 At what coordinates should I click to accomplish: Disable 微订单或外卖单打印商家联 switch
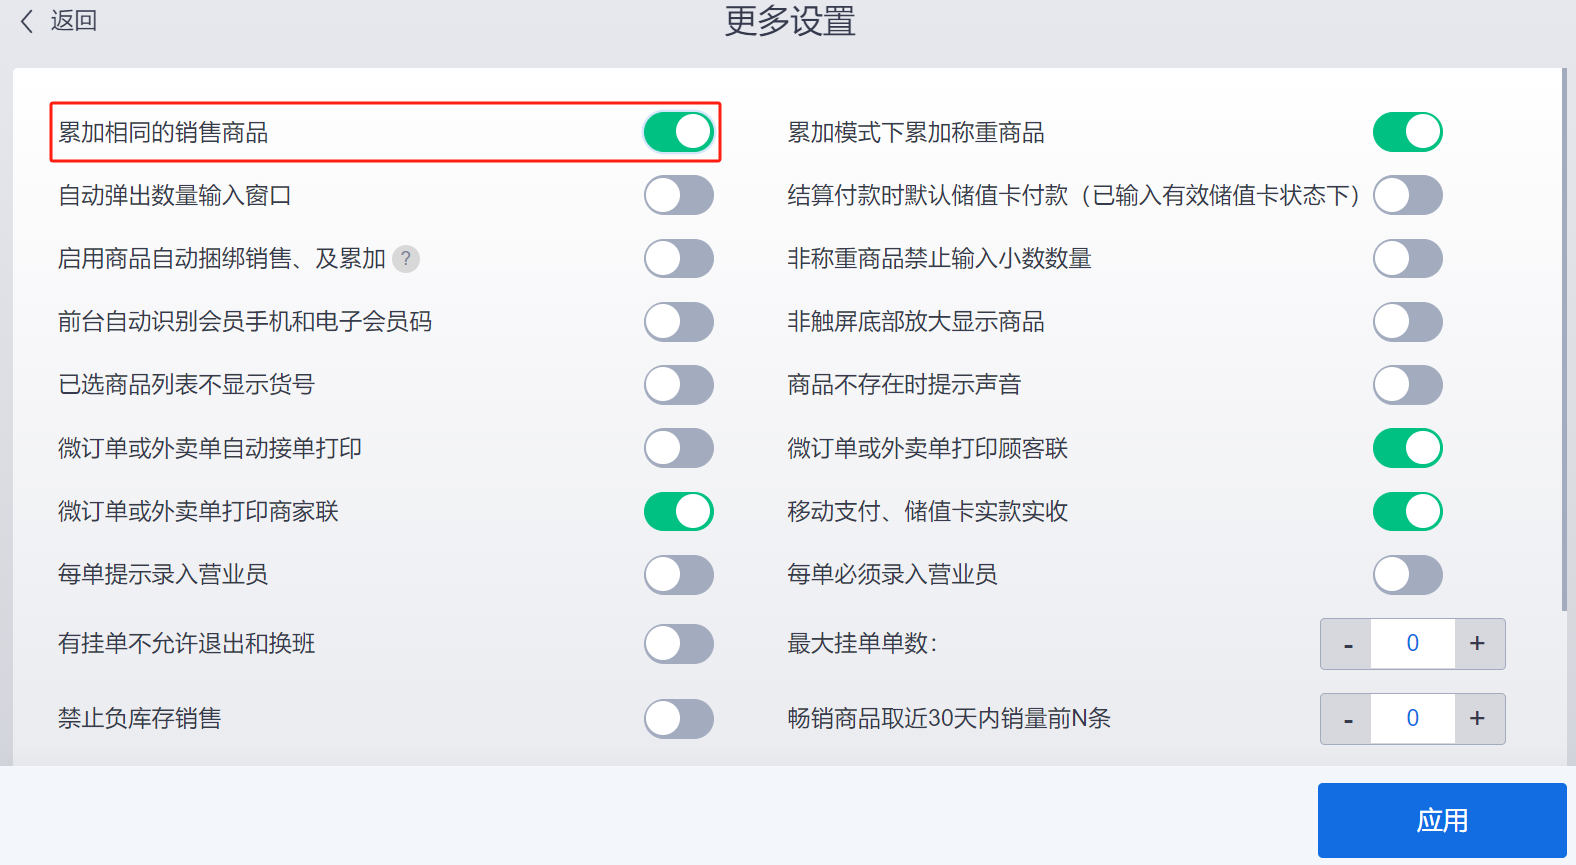pos(679,511)
